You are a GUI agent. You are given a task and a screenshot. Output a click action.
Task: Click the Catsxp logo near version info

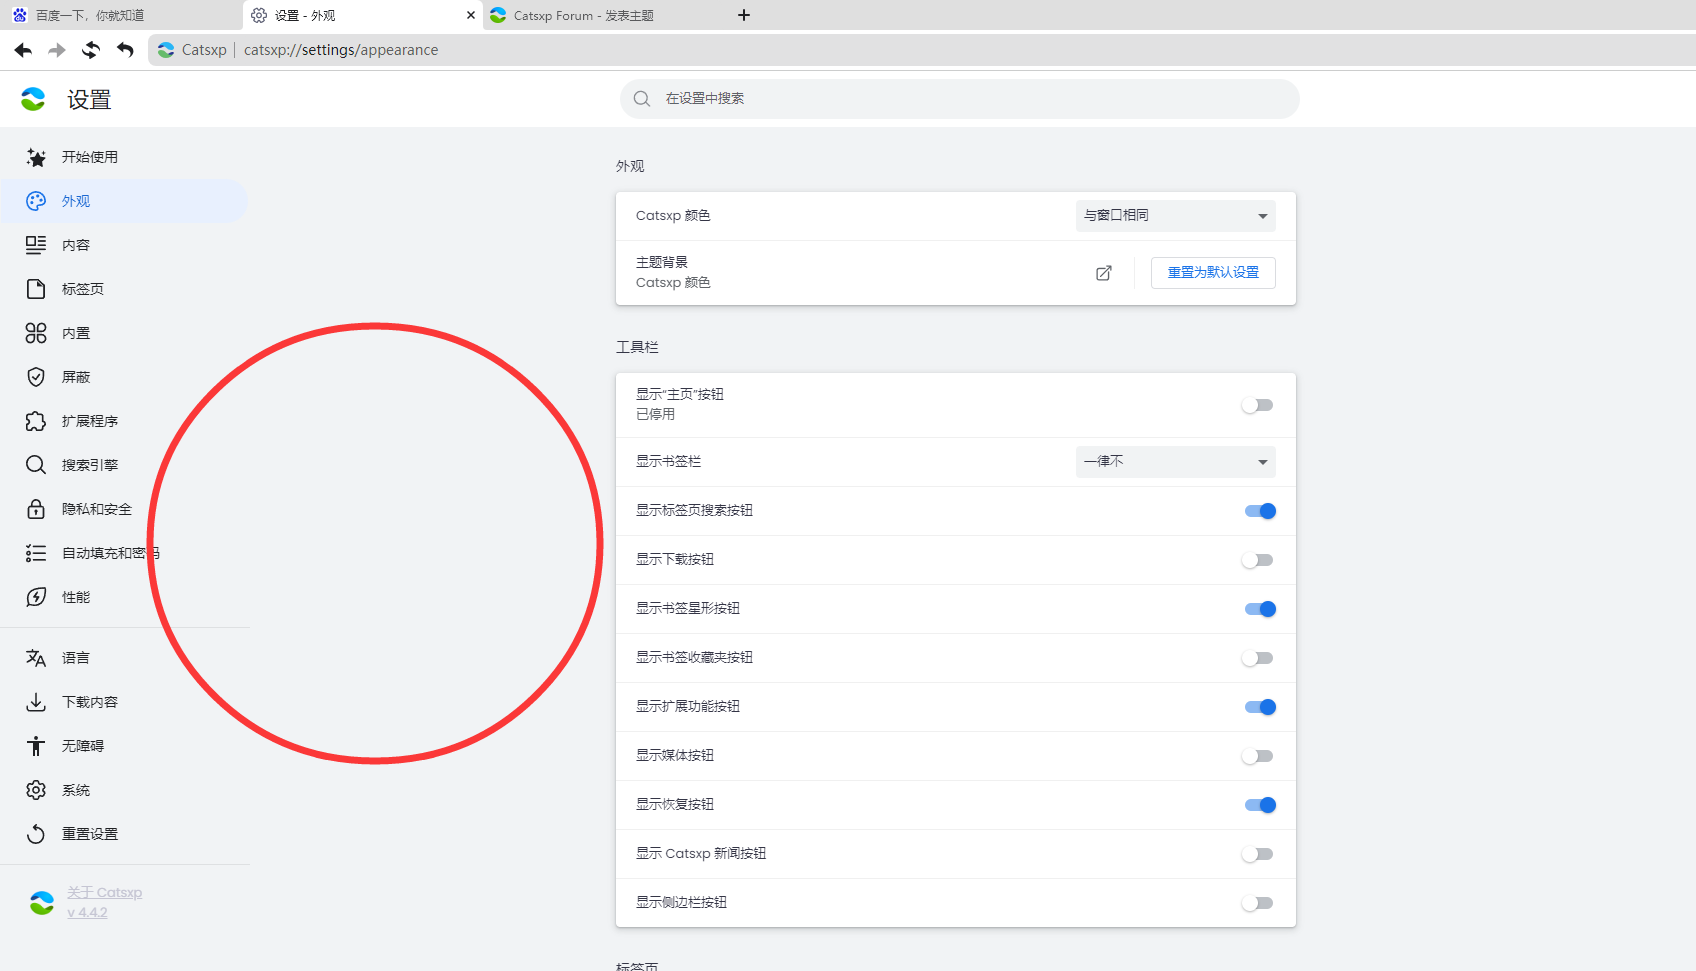pos(42,903)
